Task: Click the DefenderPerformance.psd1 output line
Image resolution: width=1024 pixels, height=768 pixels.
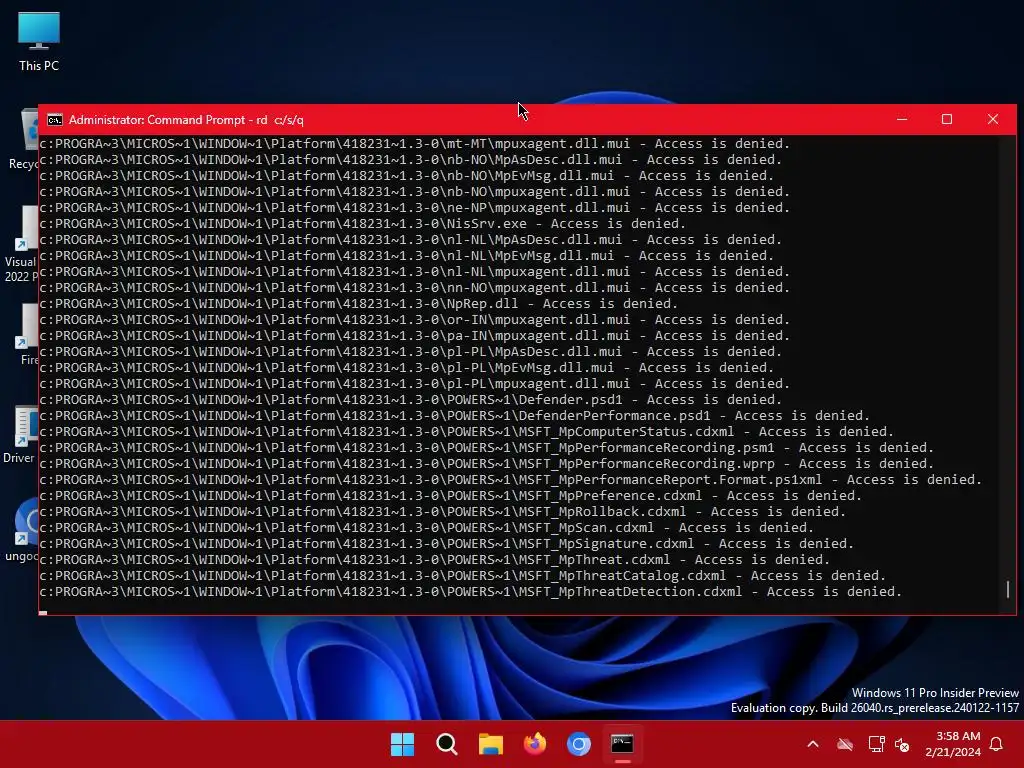Action: [455, 415]
